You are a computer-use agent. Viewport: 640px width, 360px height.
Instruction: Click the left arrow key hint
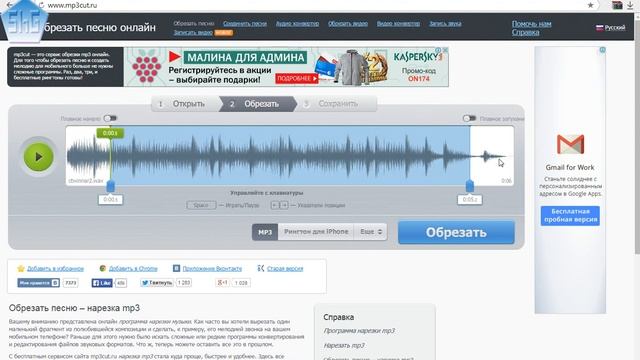click(275, 205)
